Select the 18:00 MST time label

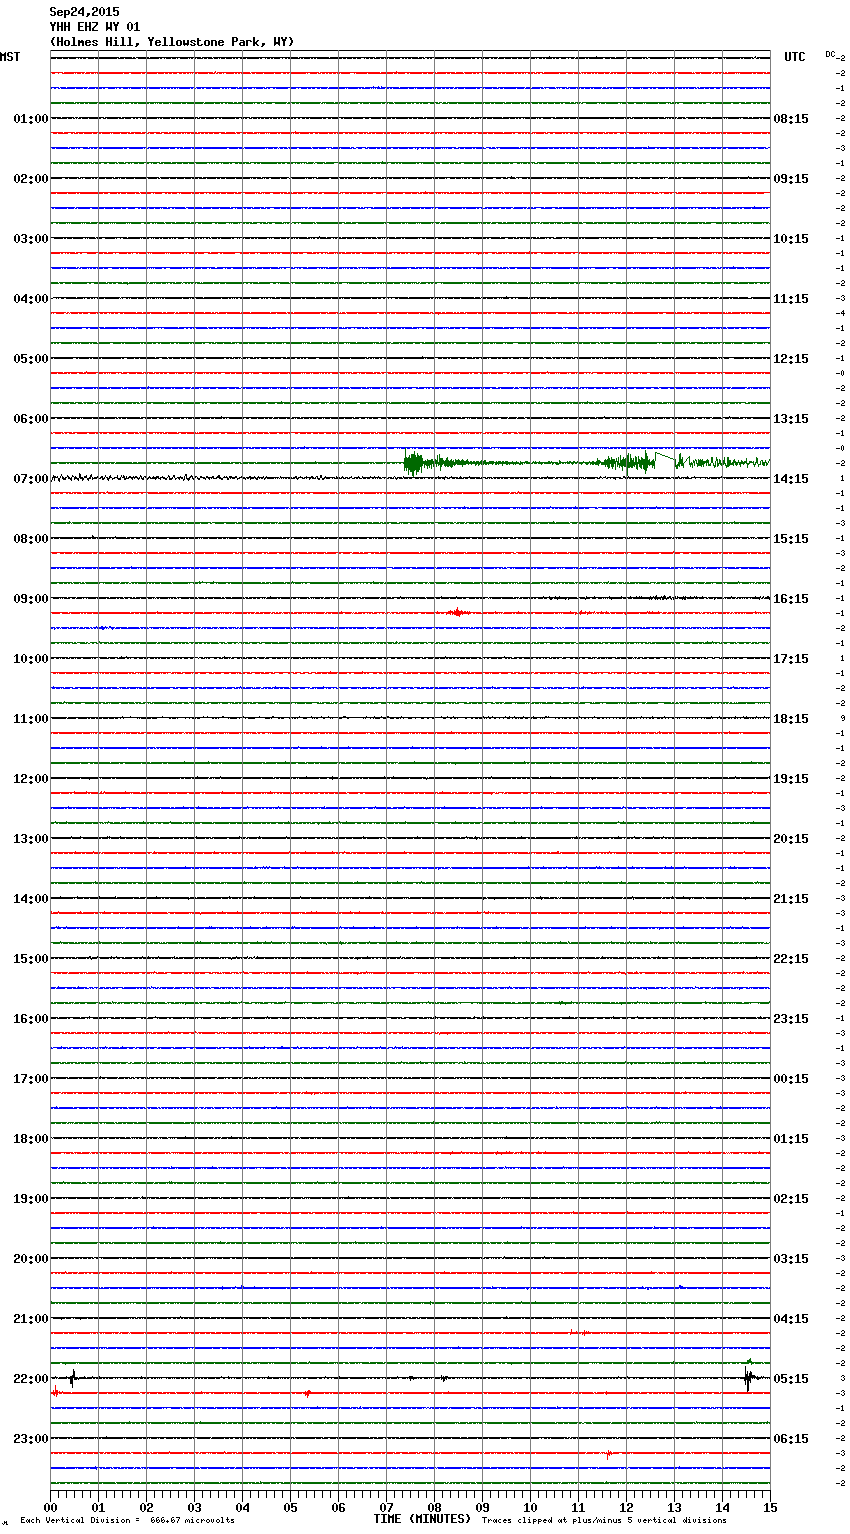31,1139
